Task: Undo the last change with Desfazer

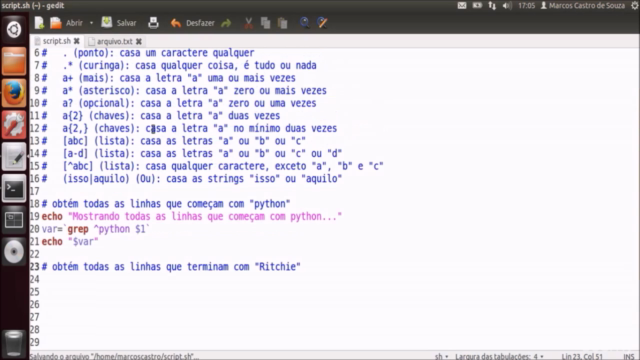Action: click(x=192, y=23)
